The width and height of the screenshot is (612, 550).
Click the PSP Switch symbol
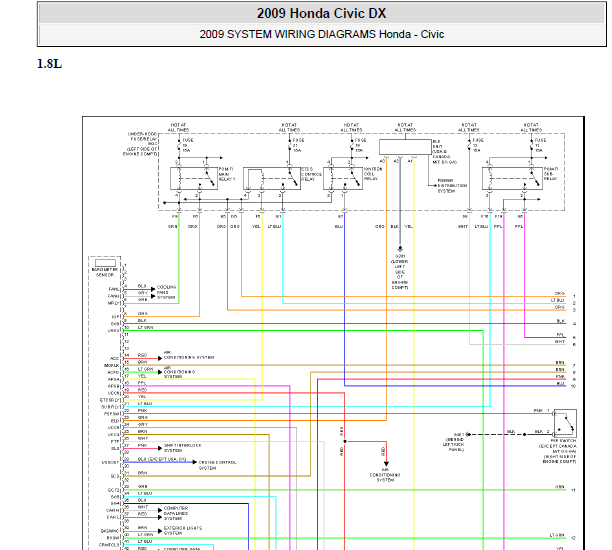(565, 423)
